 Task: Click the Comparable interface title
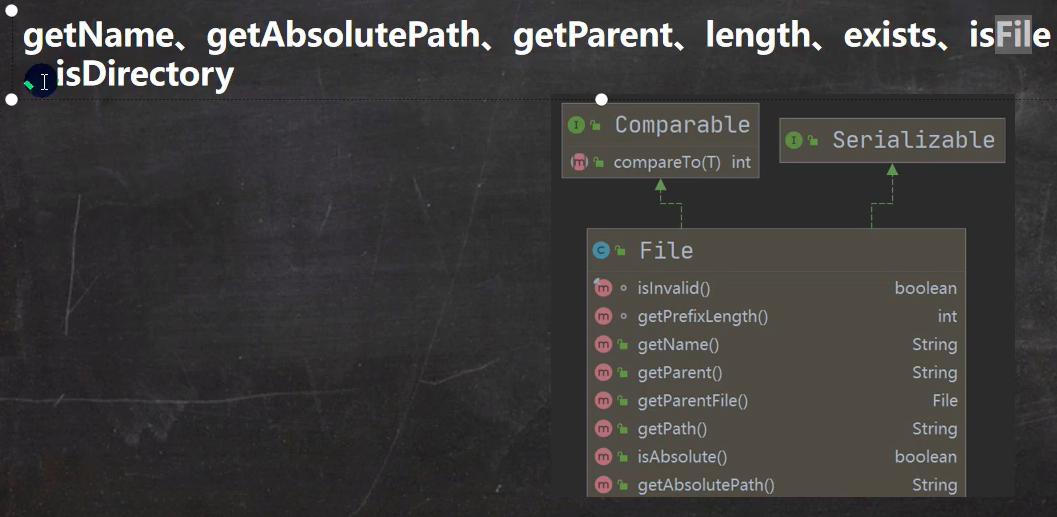[682, 125]
